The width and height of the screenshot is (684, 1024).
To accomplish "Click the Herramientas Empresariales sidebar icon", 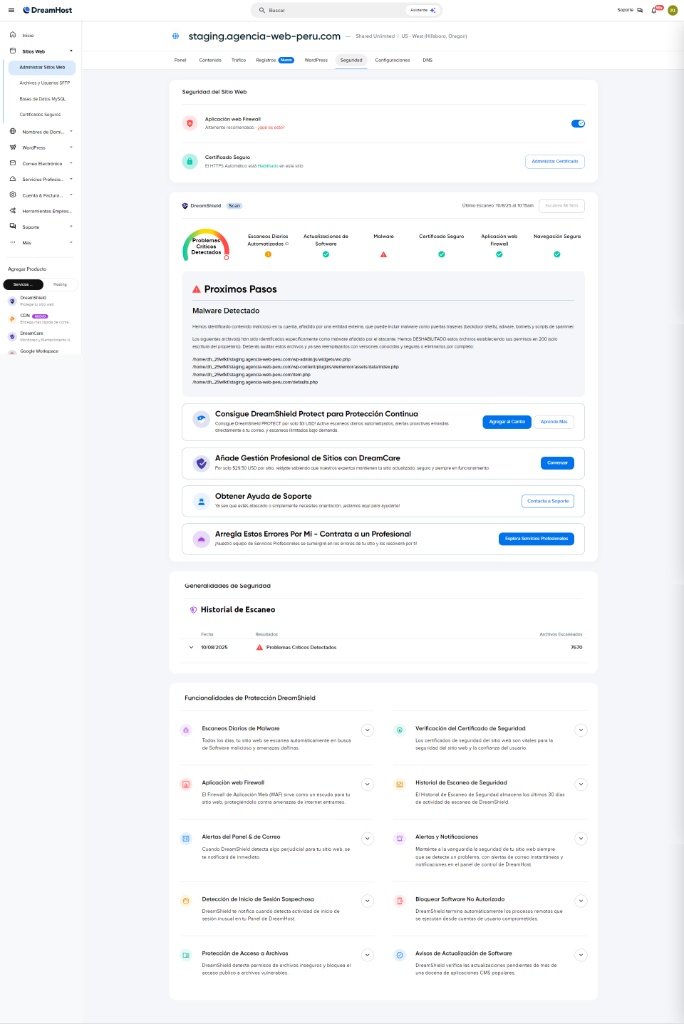I will click(x=12, y=211).
